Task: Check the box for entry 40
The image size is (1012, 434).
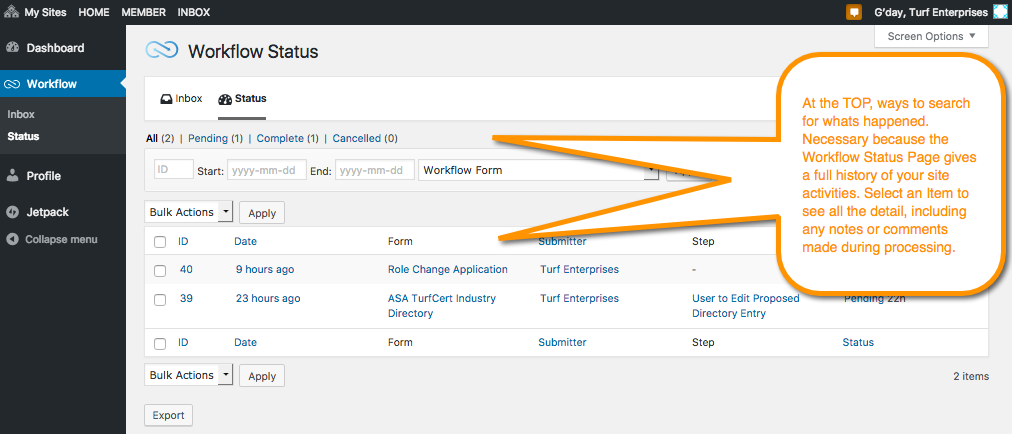Action: (160, 271)
